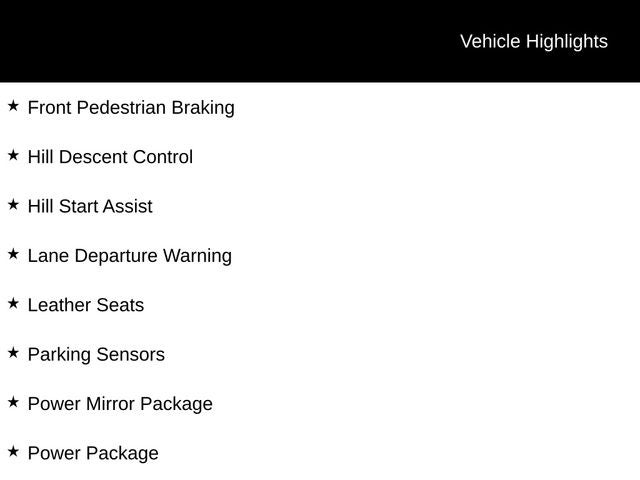This screenshot has height=480, width=640.
Task: Choose the Lane Departure Warning text
Action: (129, 256)
